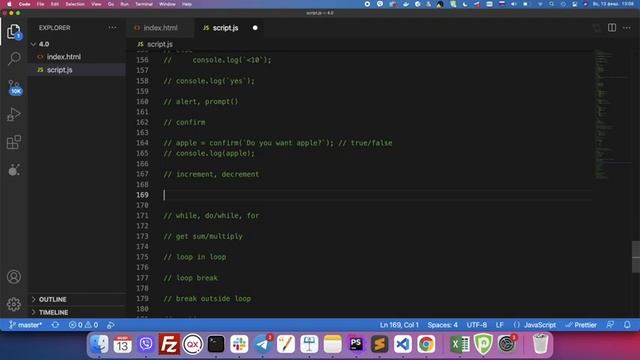The height and width of the screenshot is (360, 640).
Task: Open the Selection menu
Action: point(75,4)
